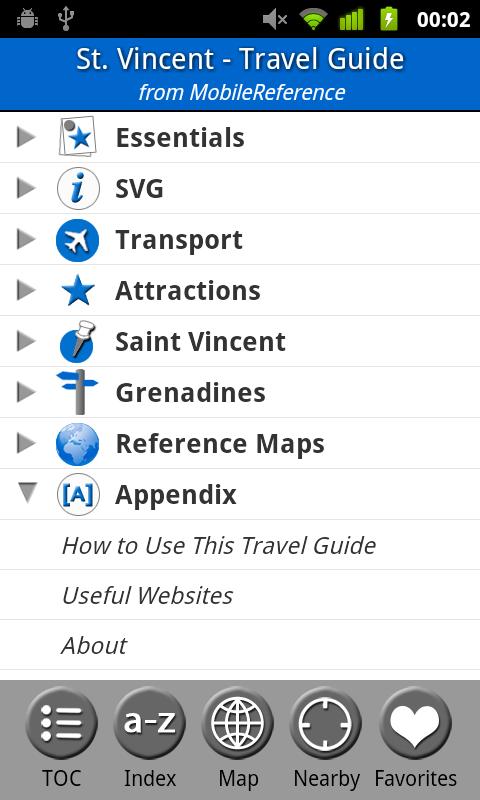Tap the signpost Grenadines icon
Screen dimensions: 480x800
(78, 391)
